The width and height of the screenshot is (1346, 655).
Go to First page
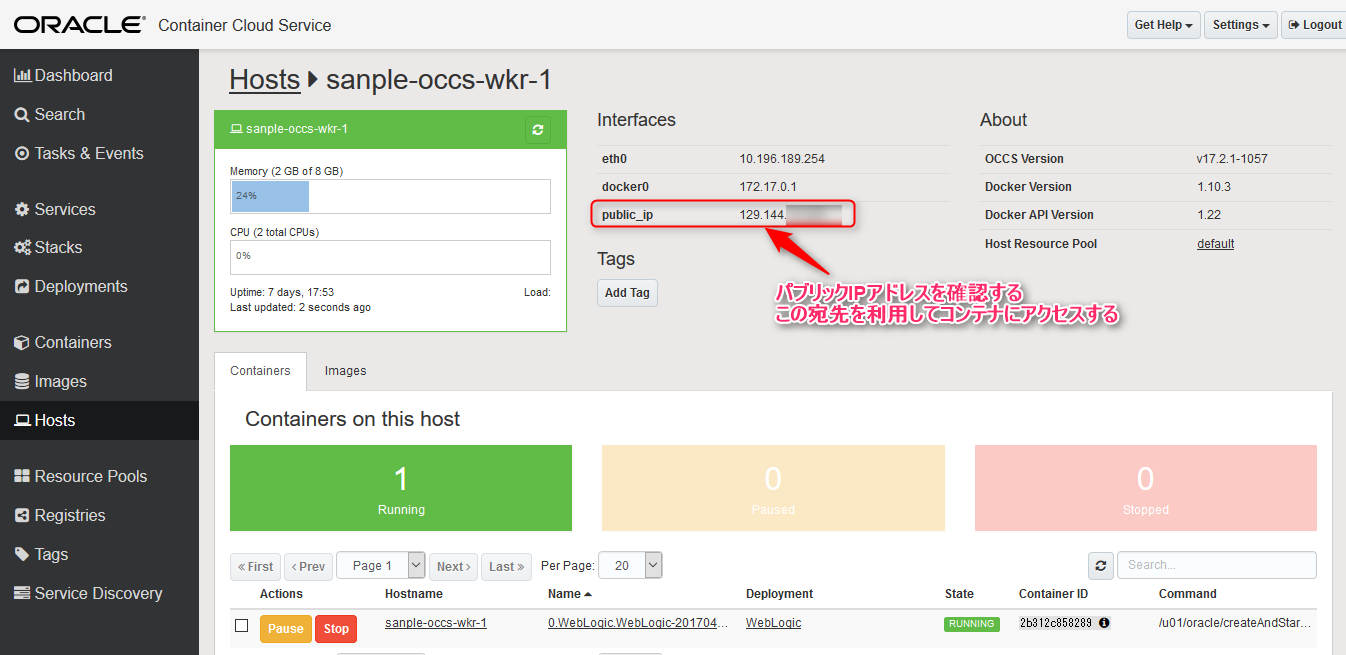click(255, 566)
